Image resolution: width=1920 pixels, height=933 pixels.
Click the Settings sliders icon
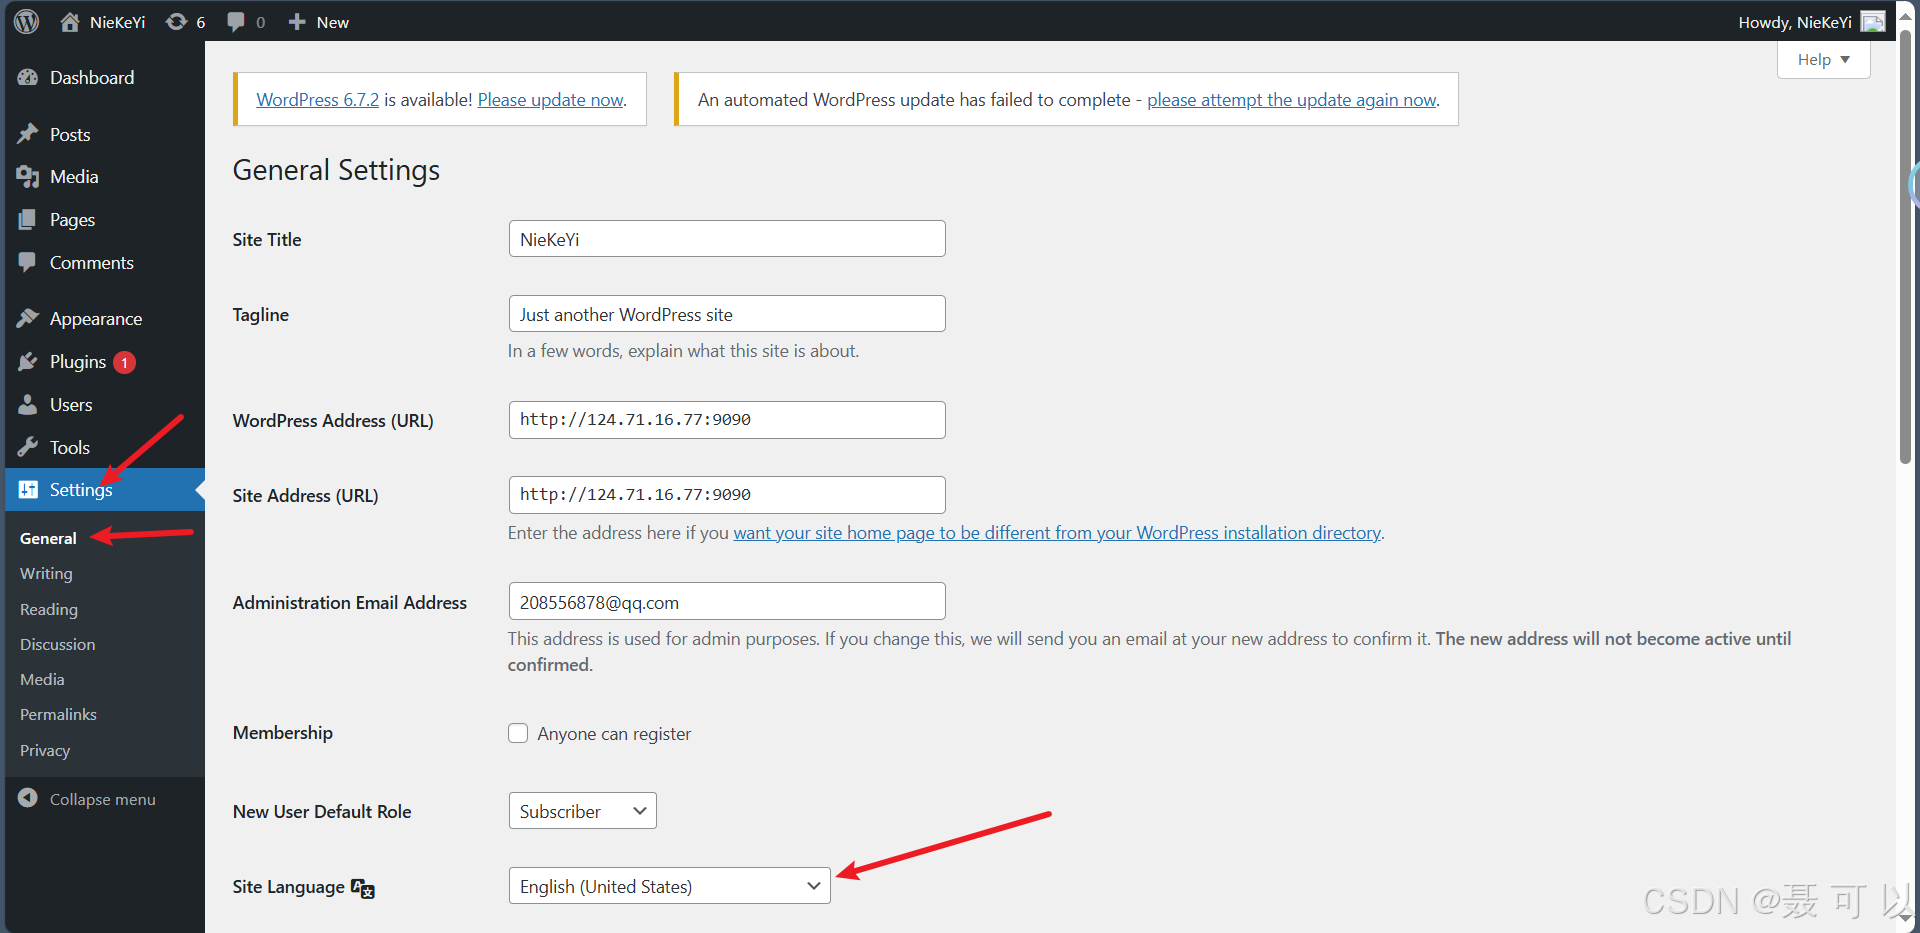(x=28, y=489)
